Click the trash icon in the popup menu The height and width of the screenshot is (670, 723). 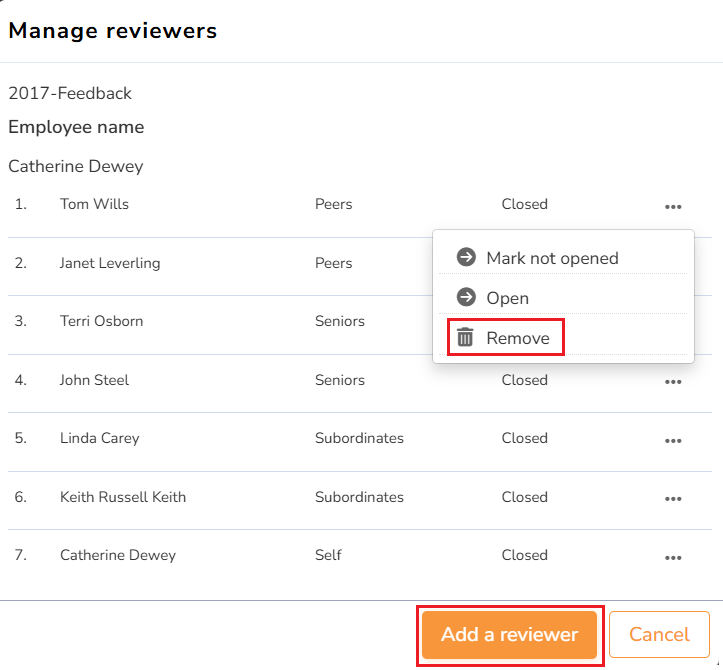(x=465, y=338)
